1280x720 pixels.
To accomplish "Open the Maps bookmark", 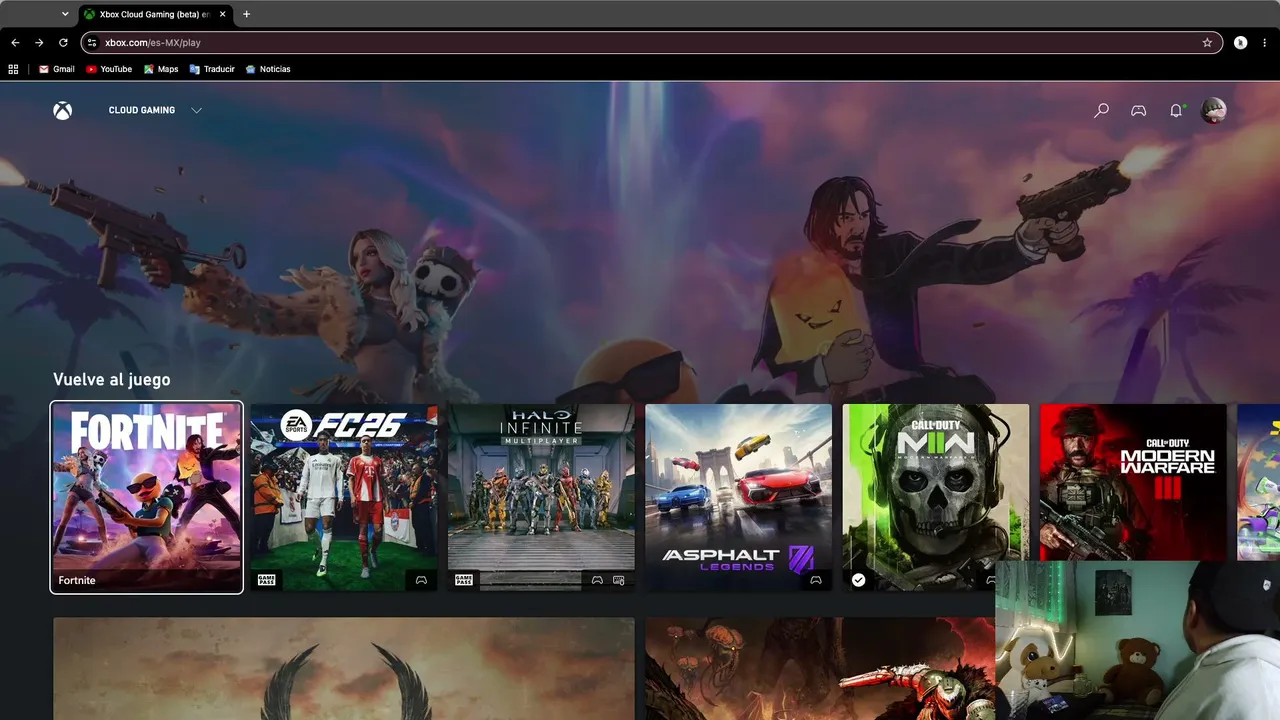I will coord(161,69).
